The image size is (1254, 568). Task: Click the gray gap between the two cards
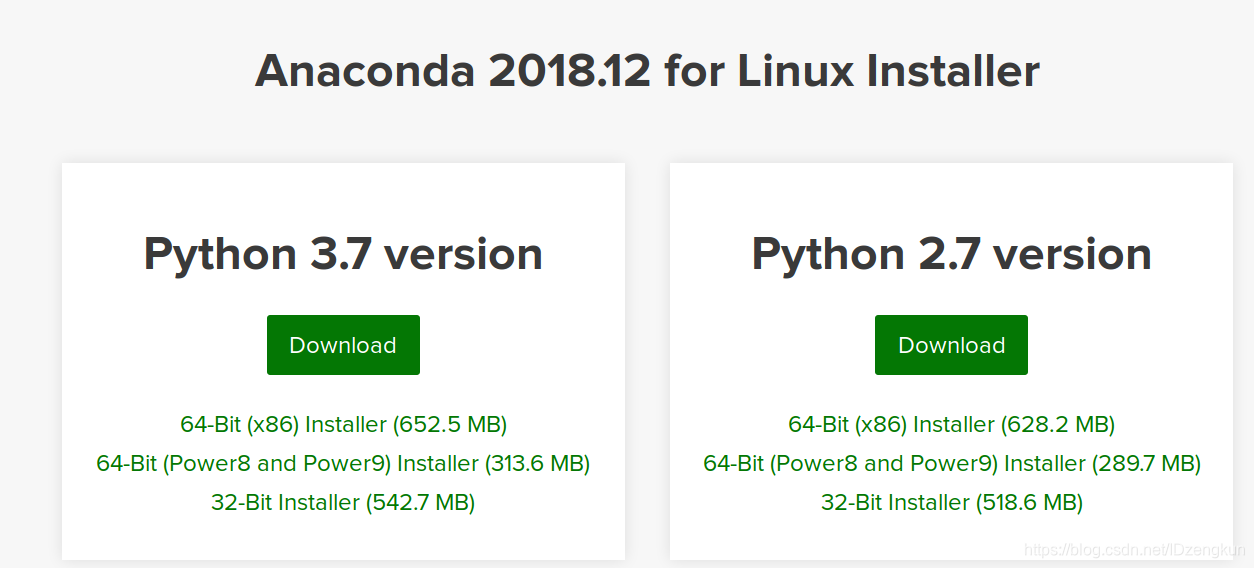647,360
